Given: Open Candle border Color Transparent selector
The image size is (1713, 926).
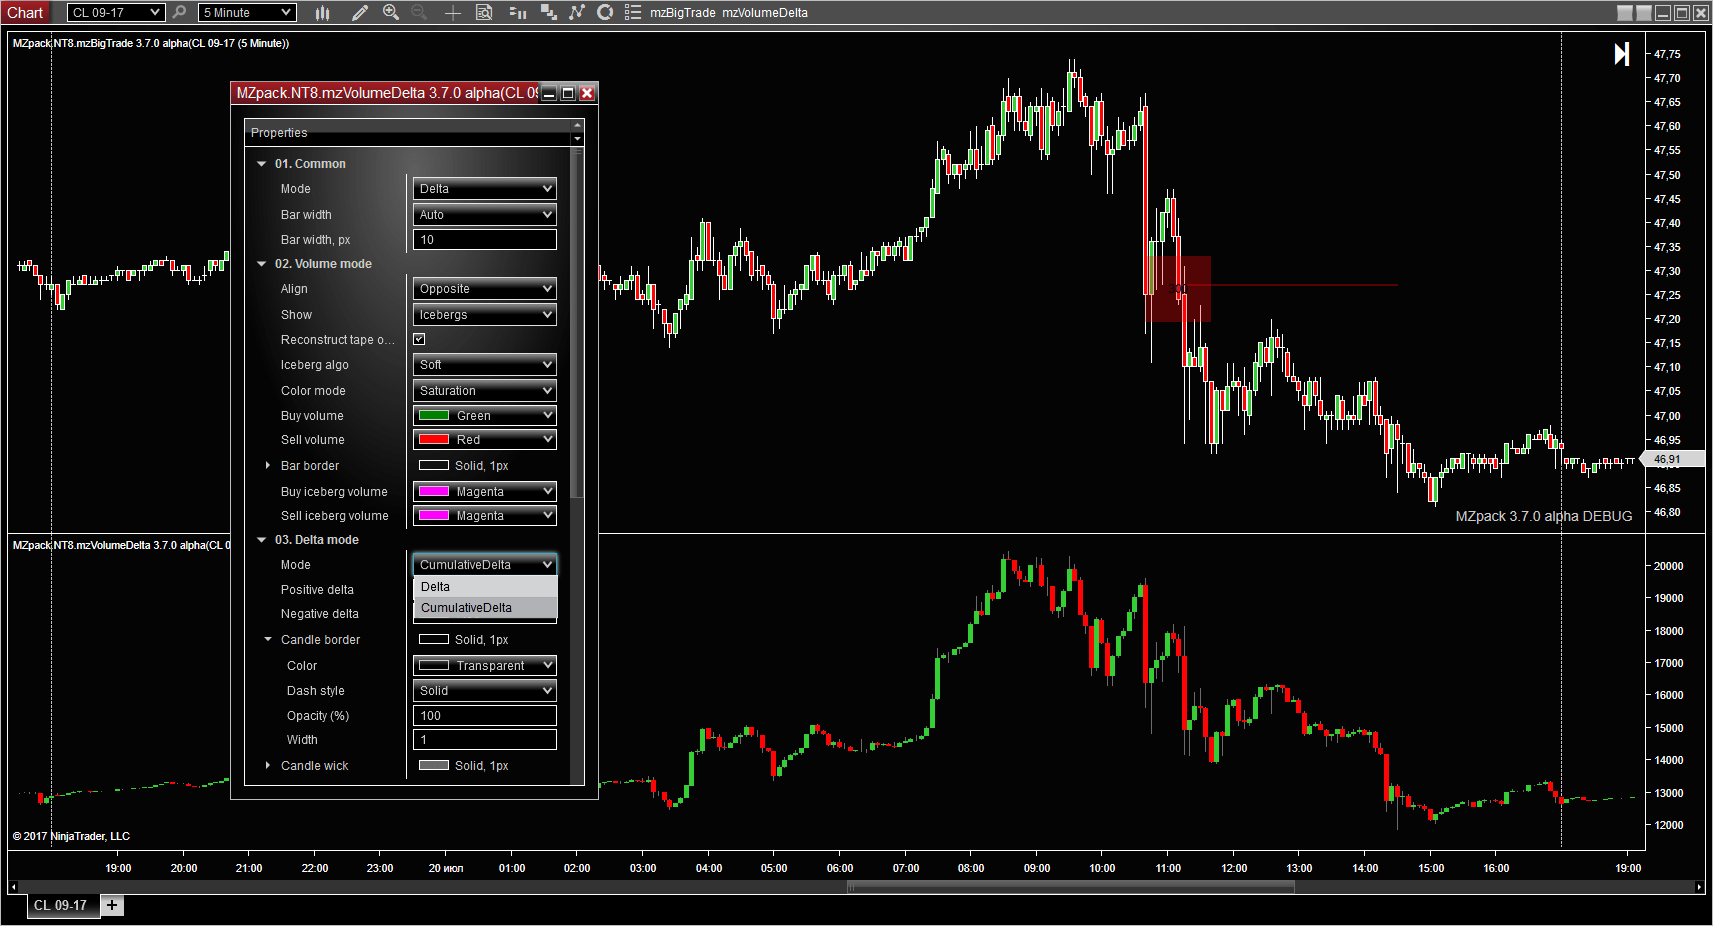Looking at the screenshot, I should click(x=485, y=665).
